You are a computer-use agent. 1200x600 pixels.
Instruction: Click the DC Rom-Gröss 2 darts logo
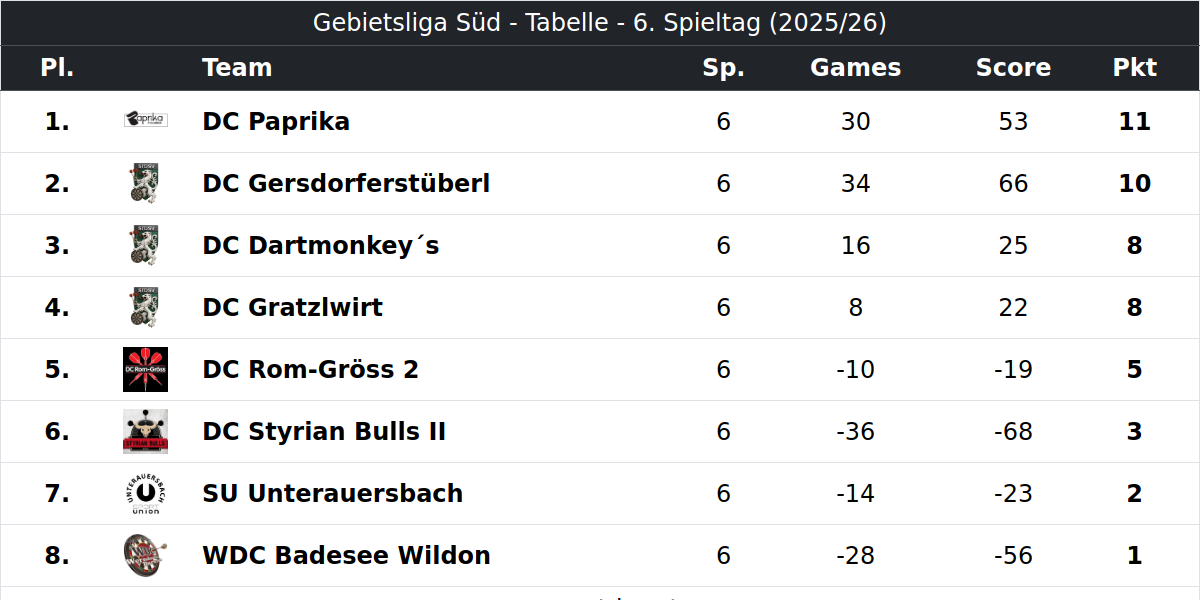(x=145, y=369)
